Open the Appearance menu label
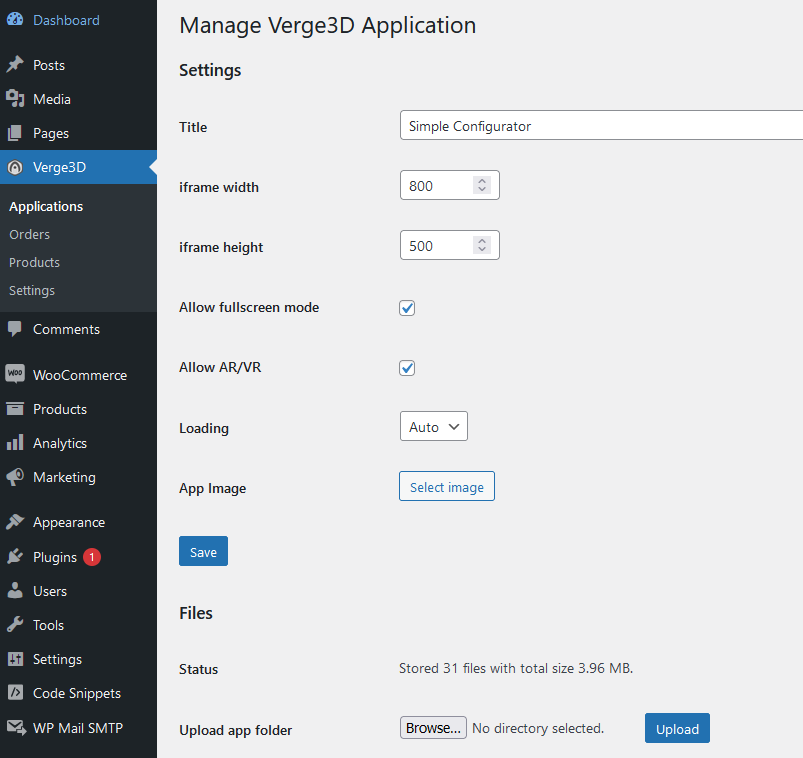 [x=69, y=522]
